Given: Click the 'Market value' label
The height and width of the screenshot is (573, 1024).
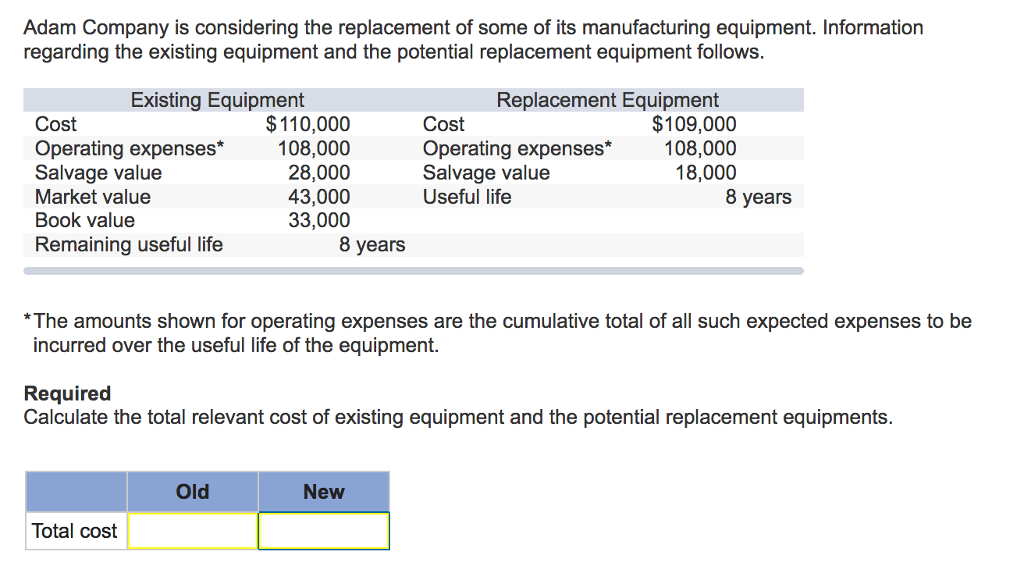Looking at the screenshot, I should pos(93,197).
